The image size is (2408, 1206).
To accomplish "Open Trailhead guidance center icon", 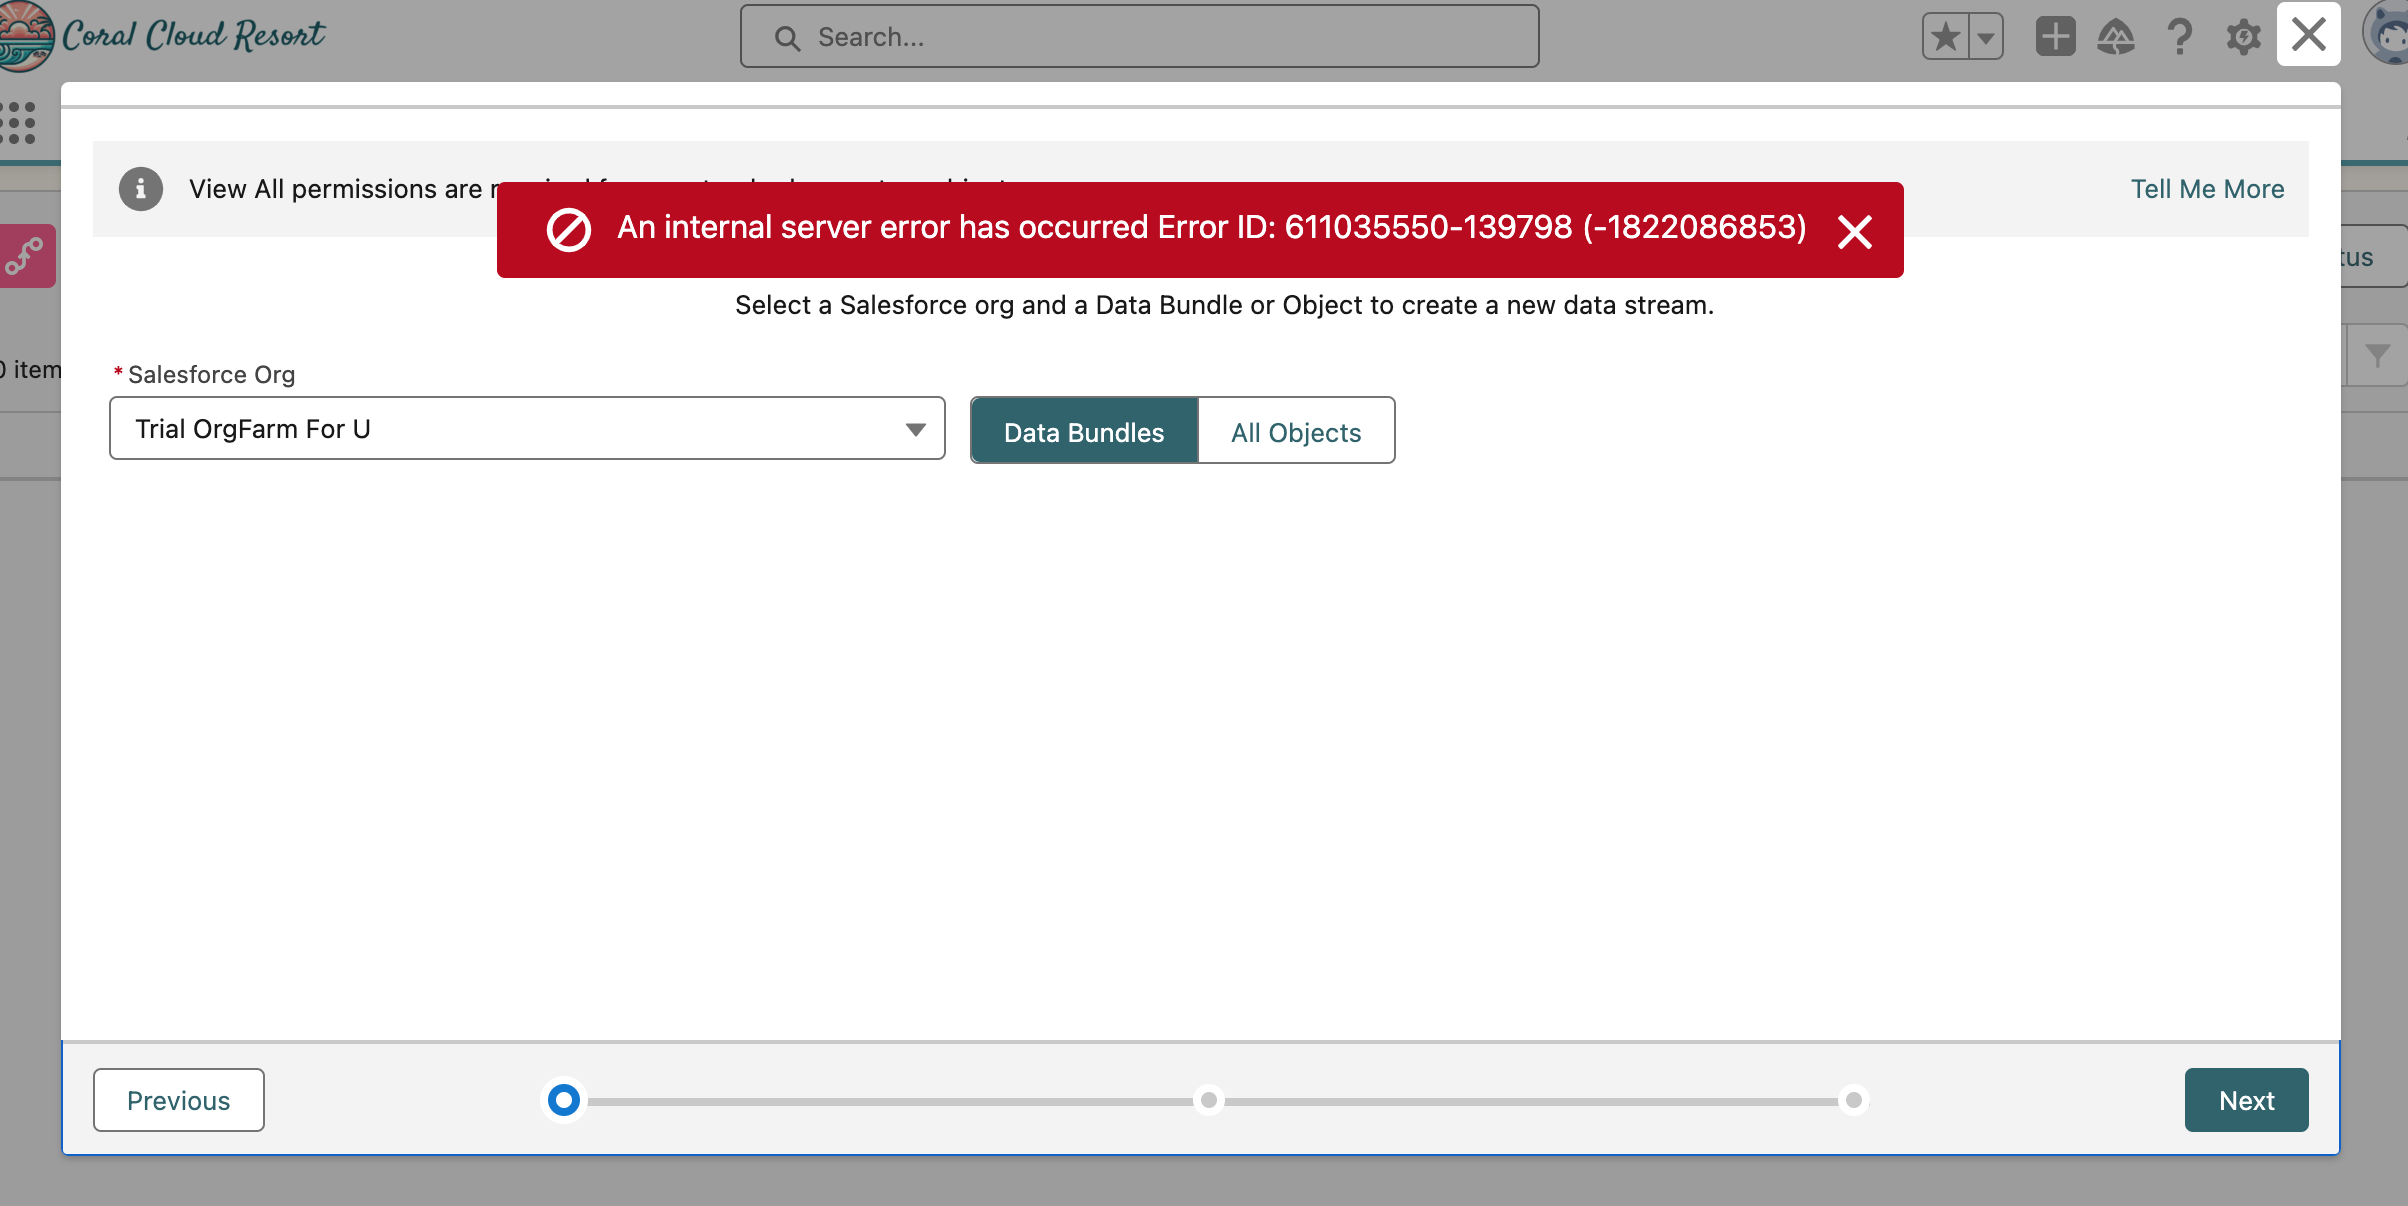I will coord(2116,37).
